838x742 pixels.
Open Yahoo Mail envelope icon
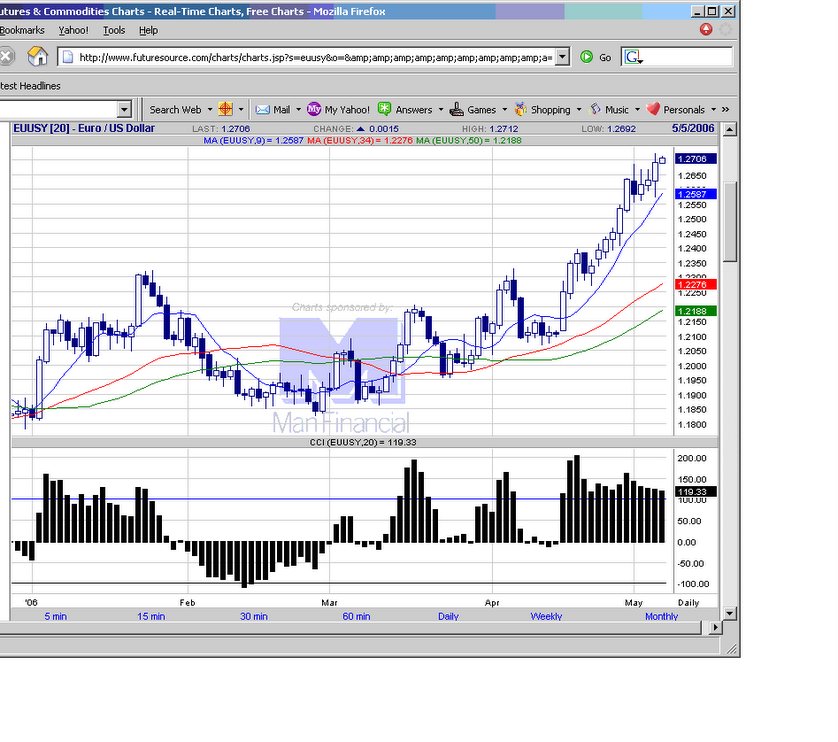[x=262, y=110]
